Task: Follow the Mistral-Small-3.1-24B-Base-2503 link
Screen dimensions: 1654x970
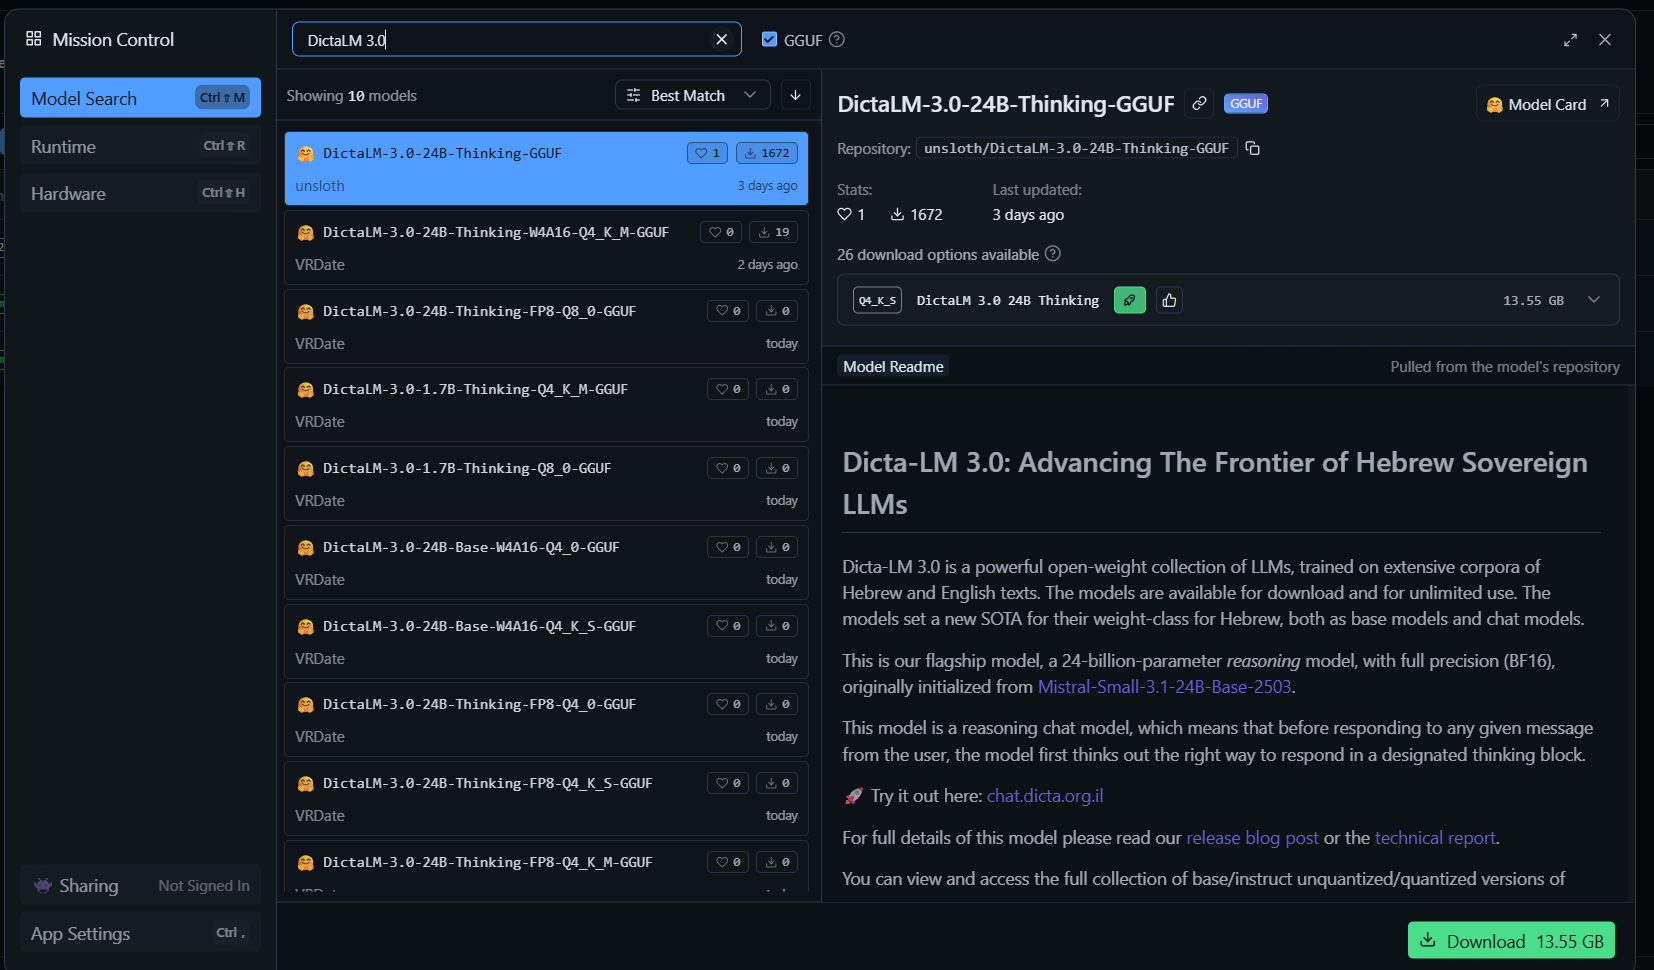Action: [x=1164, y=687]
